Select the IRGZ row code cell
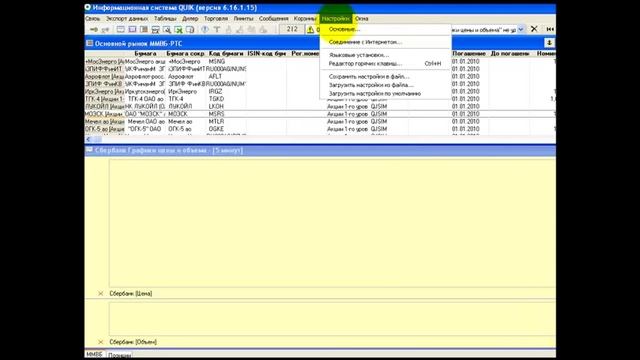The width and height of the screenshot is (640, 360). [x=216, y=91]
